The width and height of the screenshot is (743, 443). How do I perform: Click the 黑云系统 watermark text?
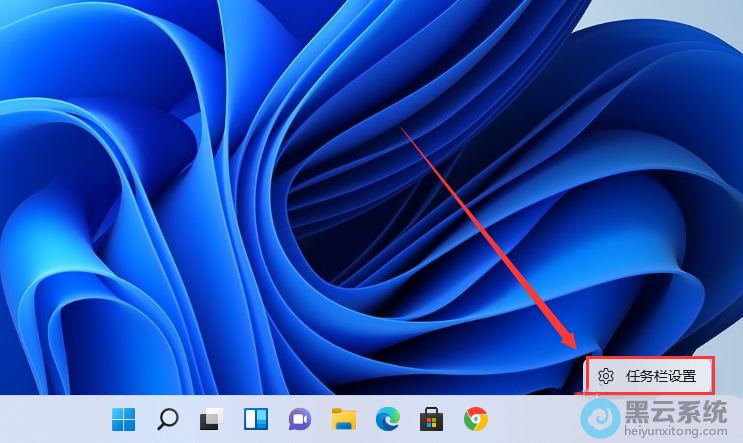(x=677, y=411)
